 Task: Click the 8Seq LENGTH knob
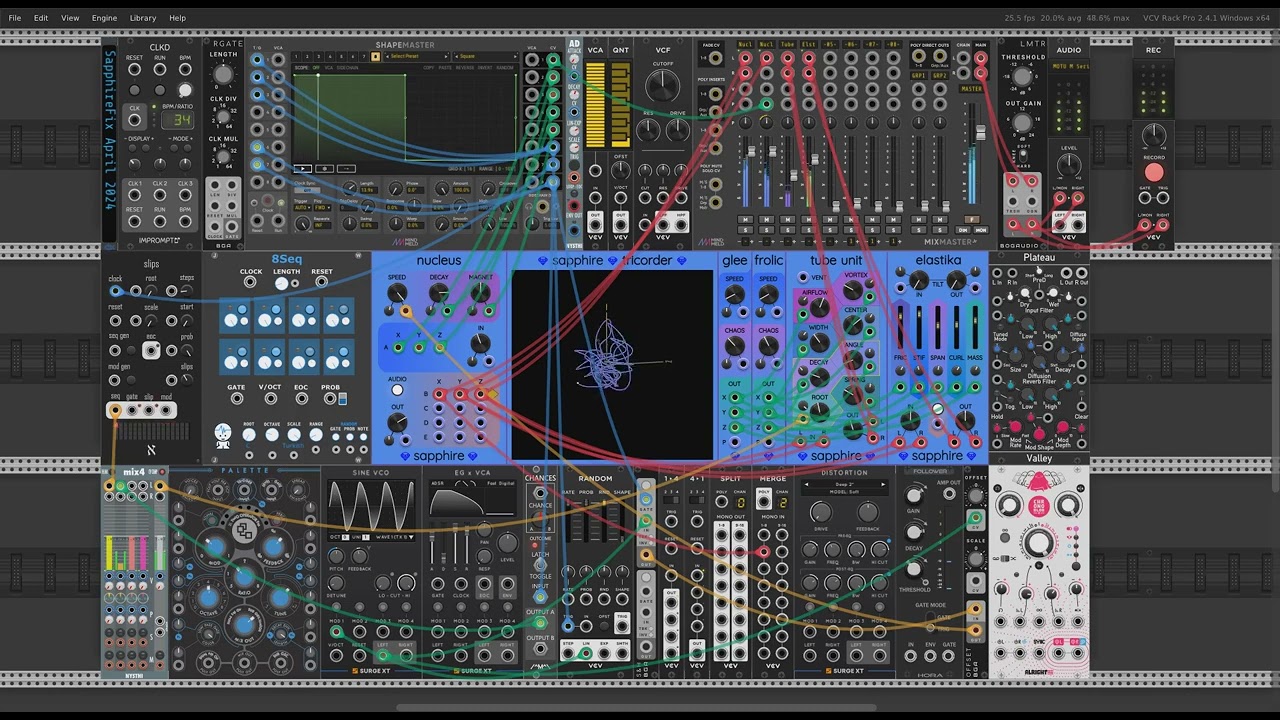284,284
